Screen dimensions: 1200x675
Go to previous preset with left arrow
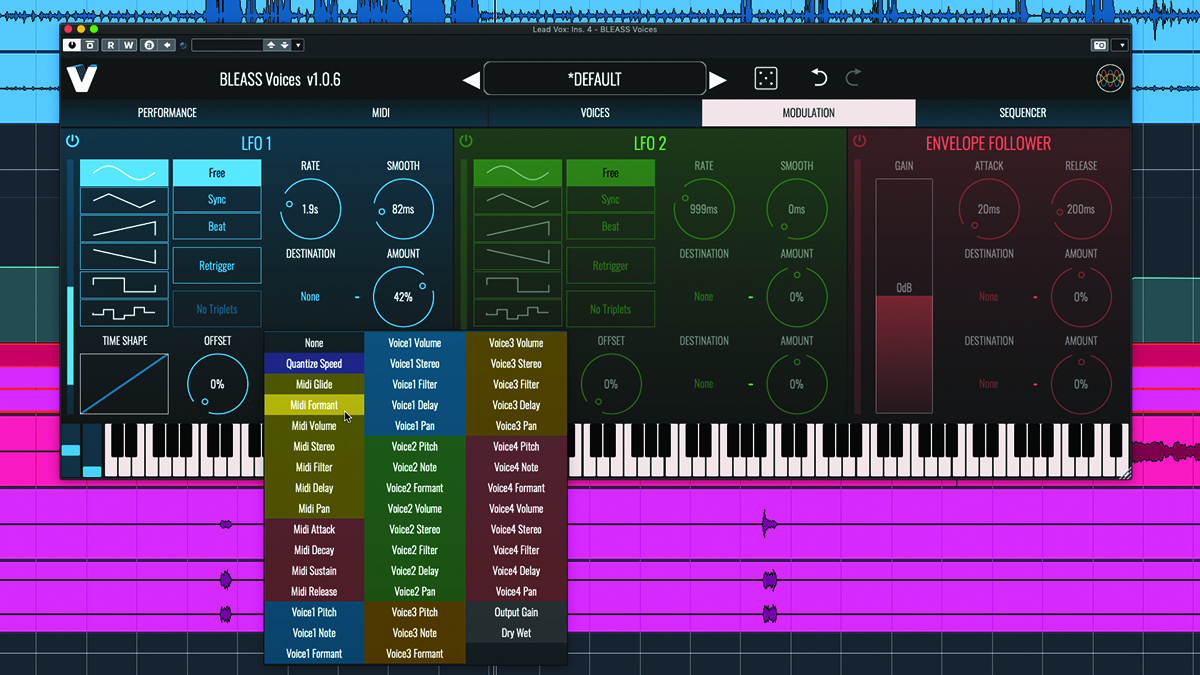point(471,80)
